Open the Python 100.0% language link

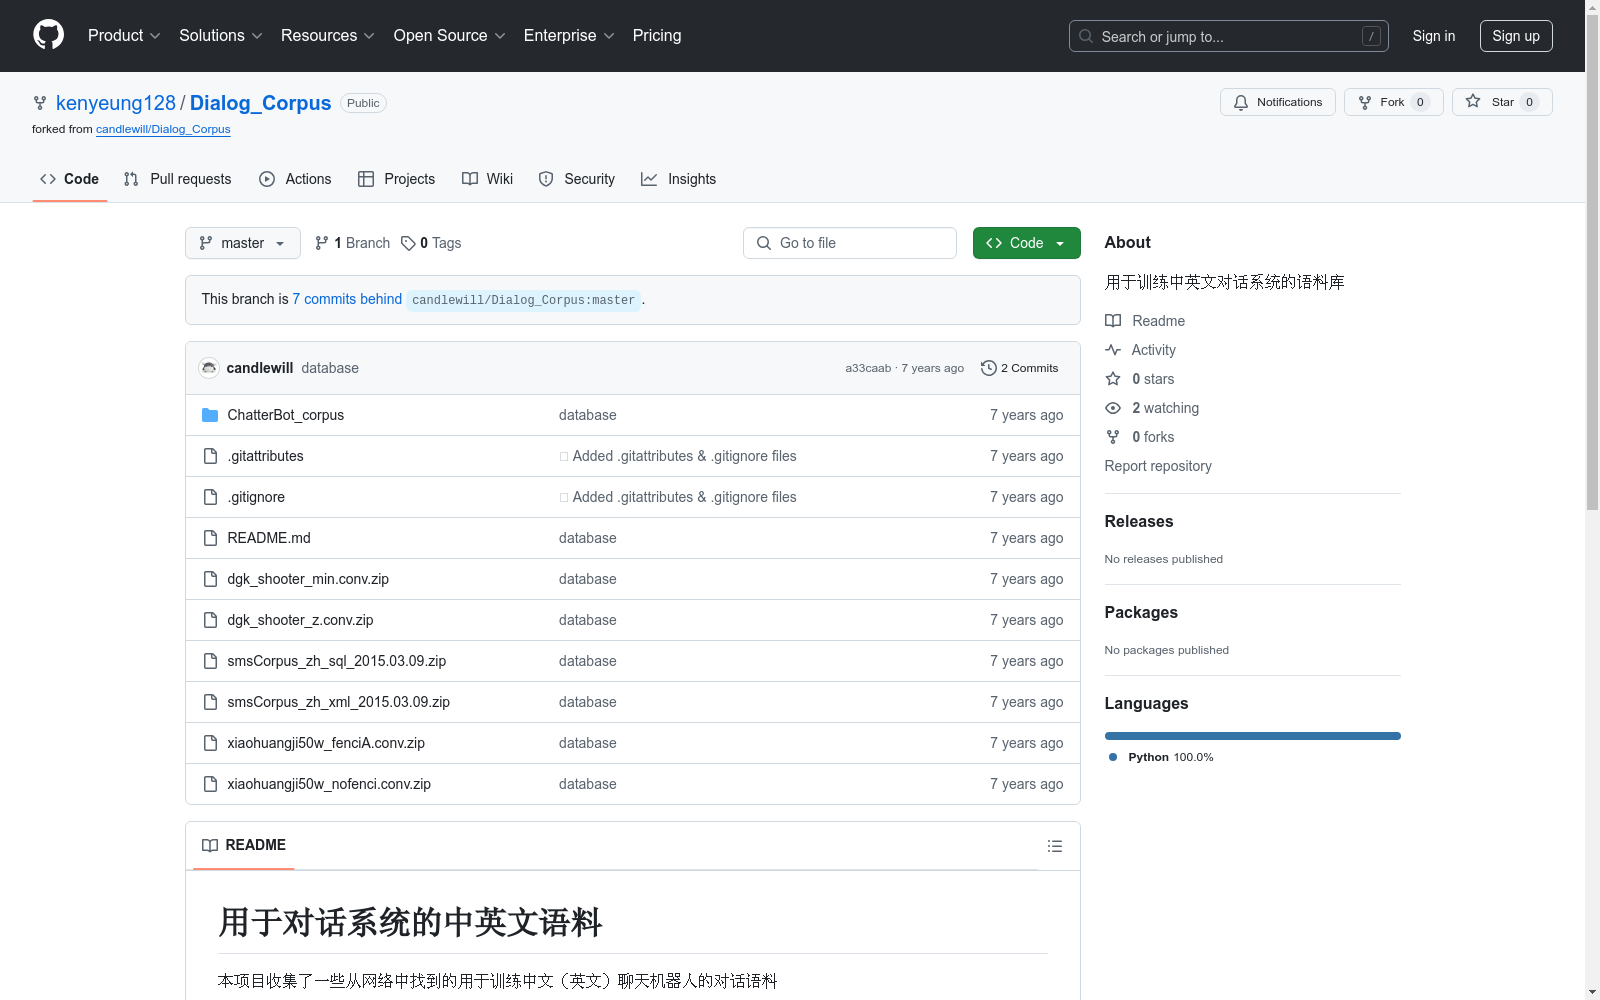pos(1161,757)
